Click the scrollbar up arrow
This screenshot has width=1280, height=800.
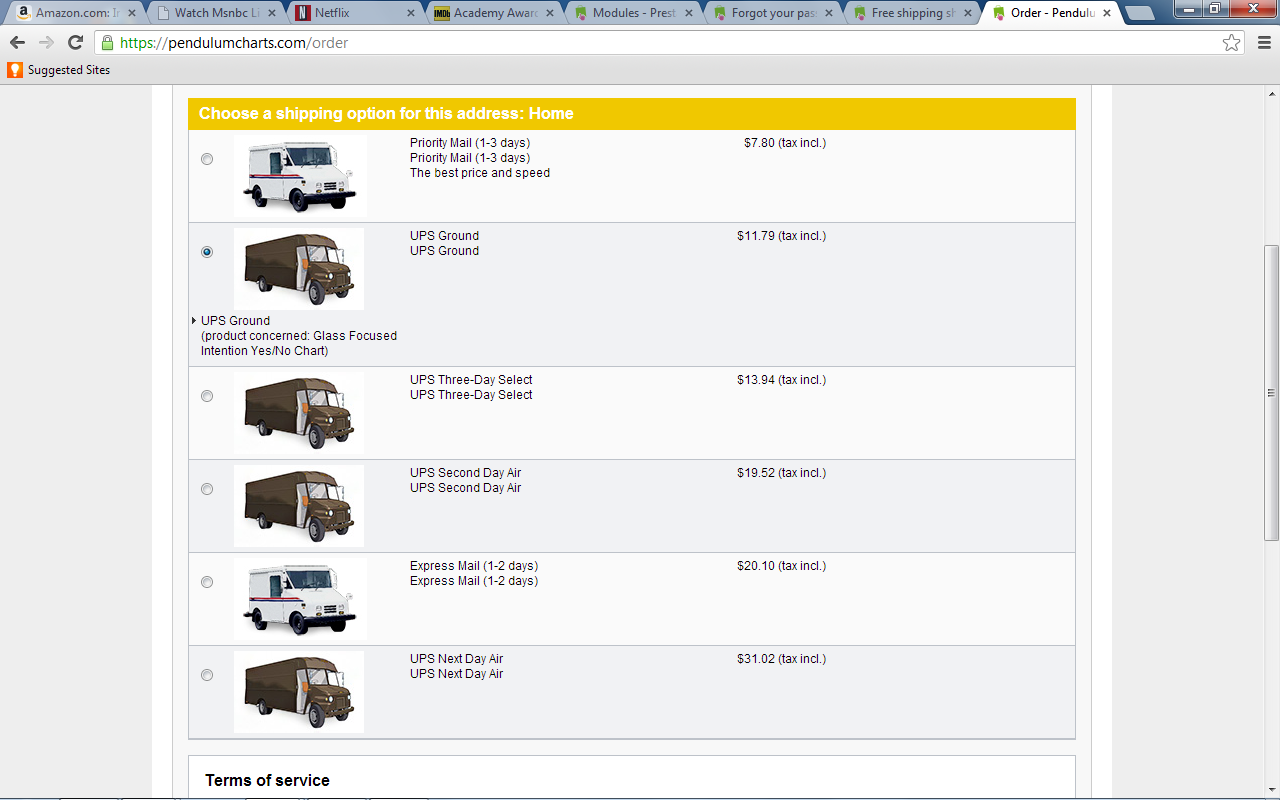coord(1271,95)
